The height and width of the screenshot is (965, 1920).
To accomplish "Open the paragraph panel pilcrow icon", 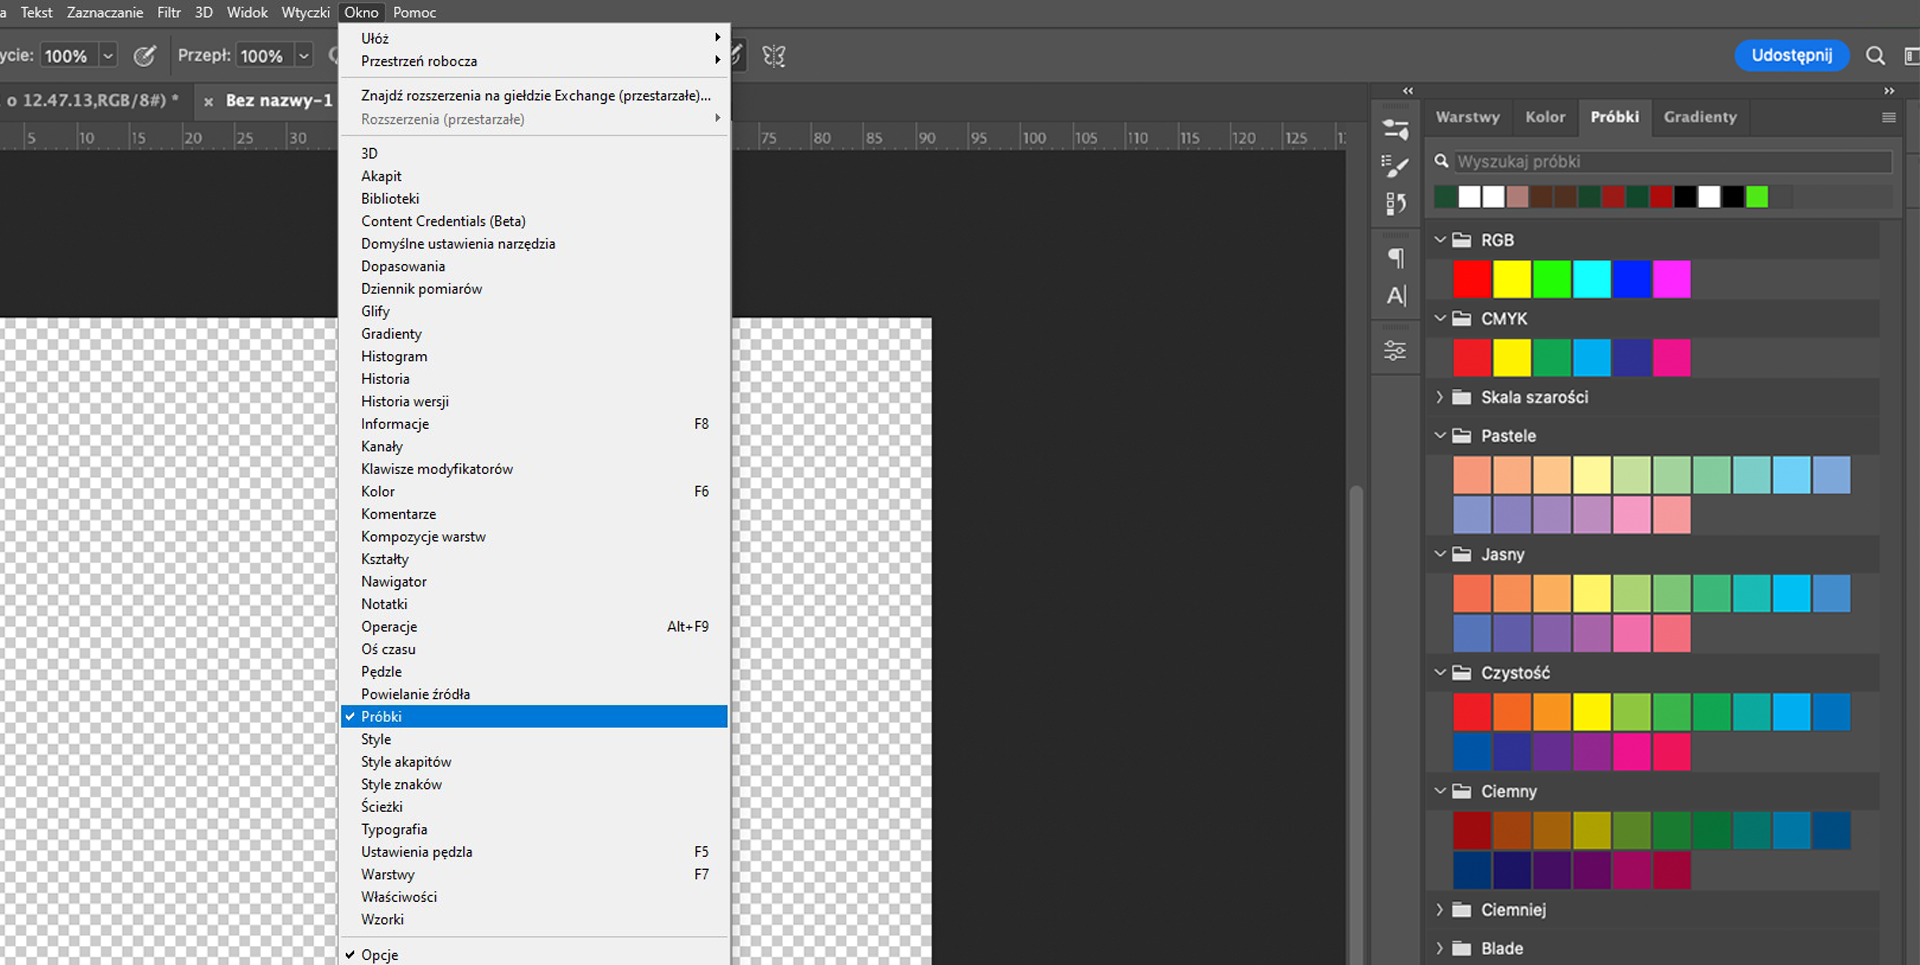I will click(1396, 258).
